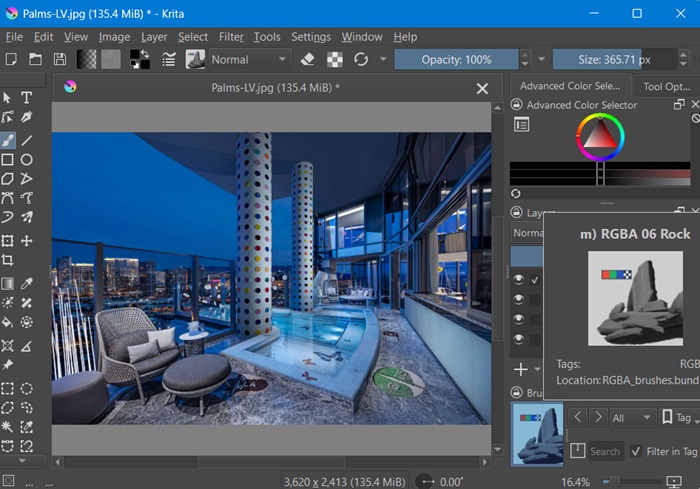Select the Crop tool

(7, 260)
